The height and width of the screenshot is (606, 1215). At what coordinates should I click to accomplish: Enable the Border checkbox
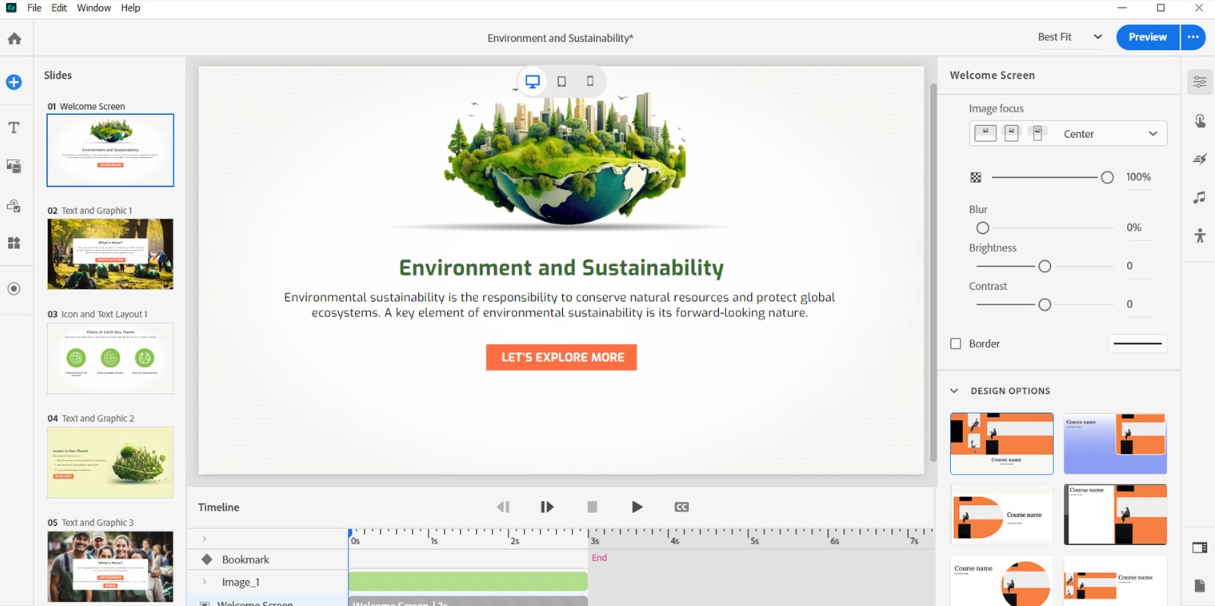click(956, 343)
